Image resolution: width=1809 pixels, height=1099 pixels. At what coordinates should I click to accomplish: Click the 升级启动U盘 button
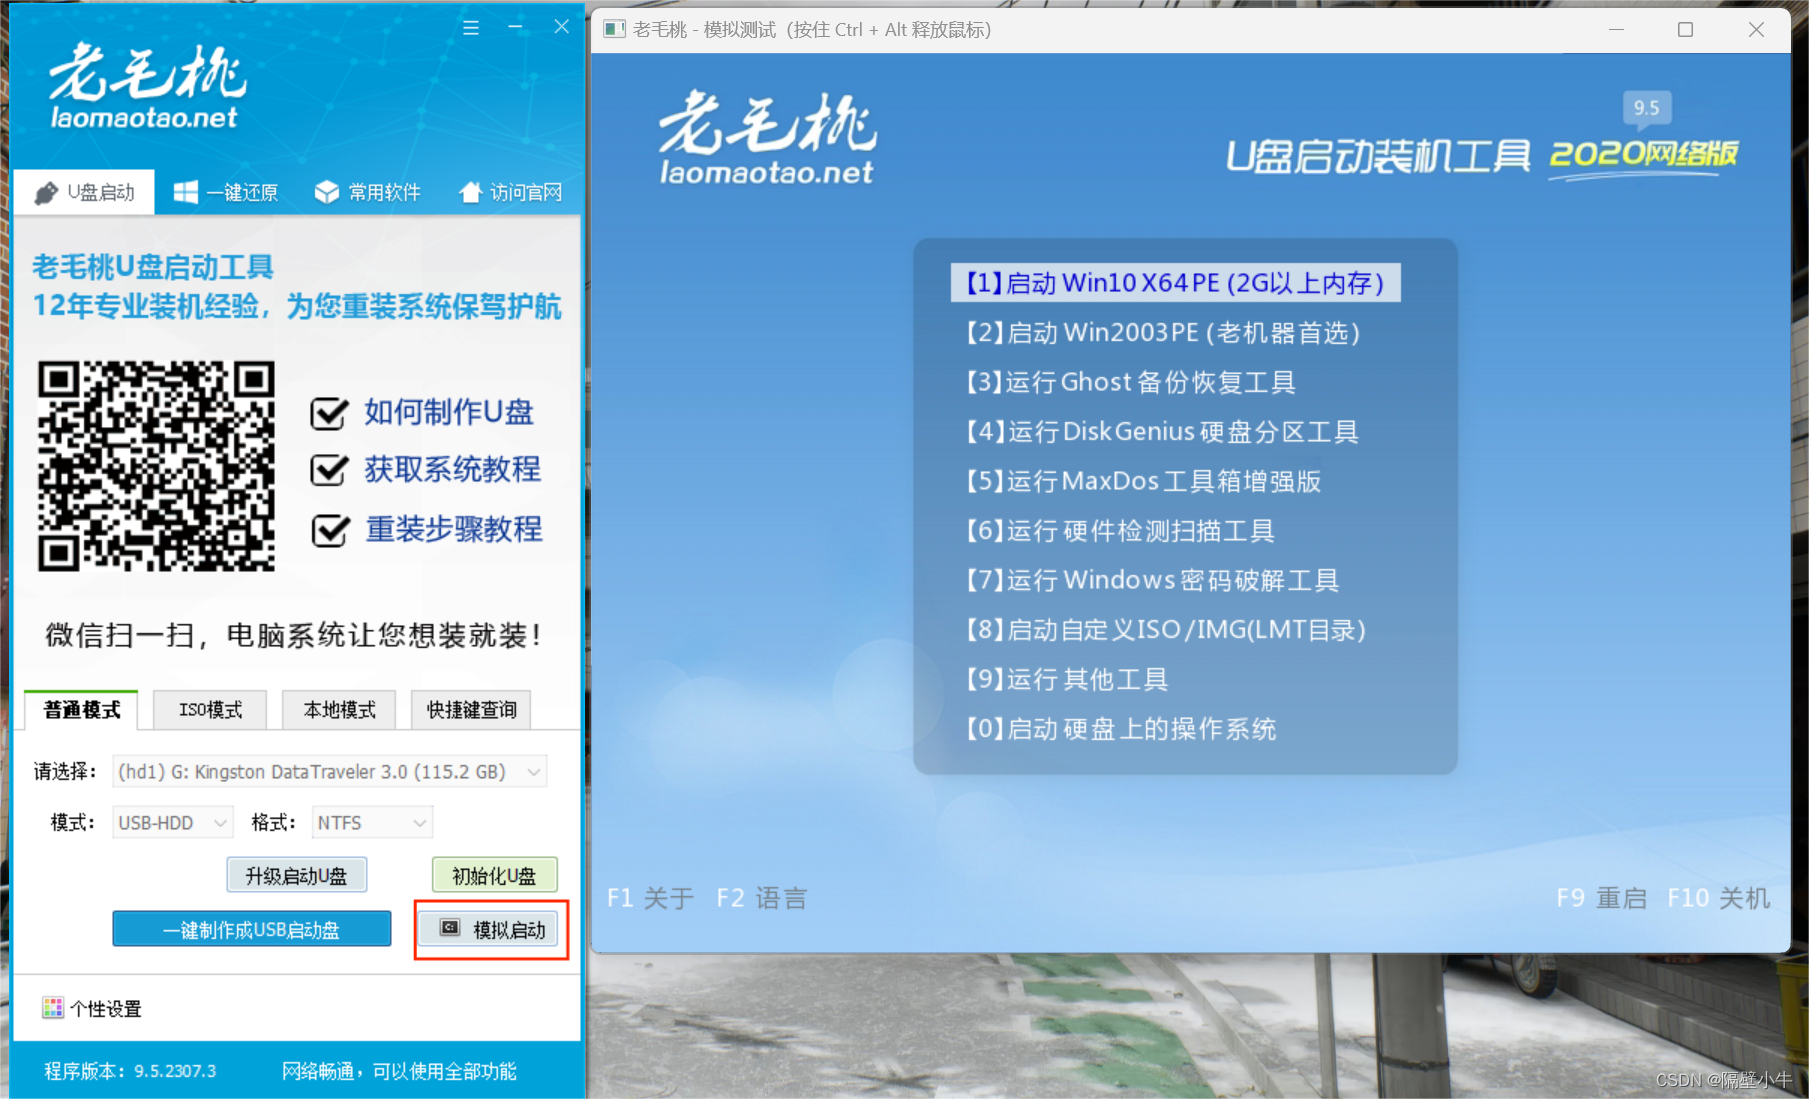click(x=297, y=875)
